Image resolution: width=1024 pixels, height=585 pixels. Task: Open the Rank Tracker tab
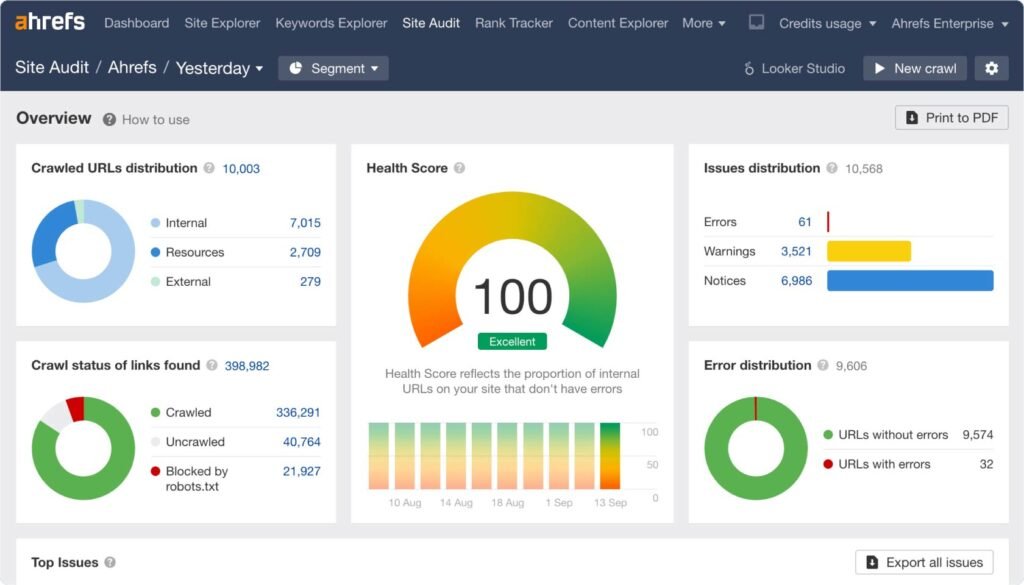coord(513,23)
